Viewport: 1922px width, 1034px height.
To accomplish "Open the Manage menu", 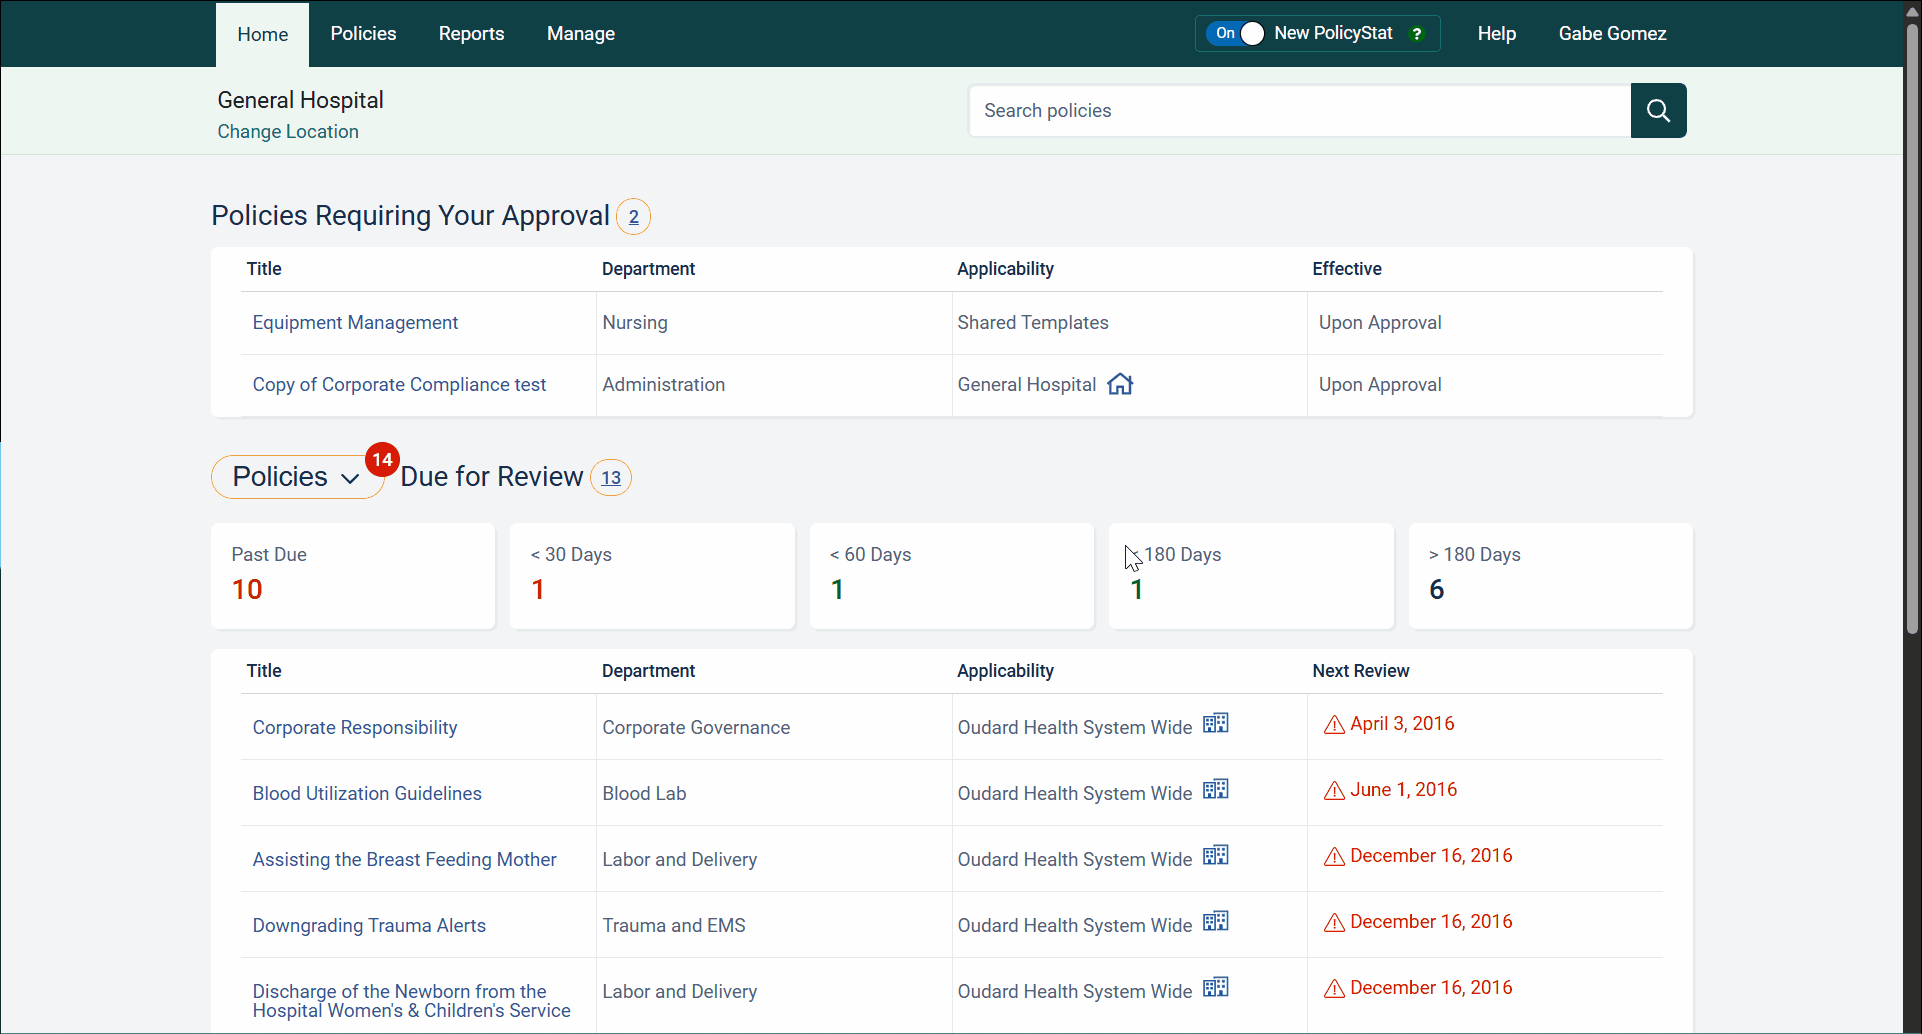I will (x=580, y=34).
